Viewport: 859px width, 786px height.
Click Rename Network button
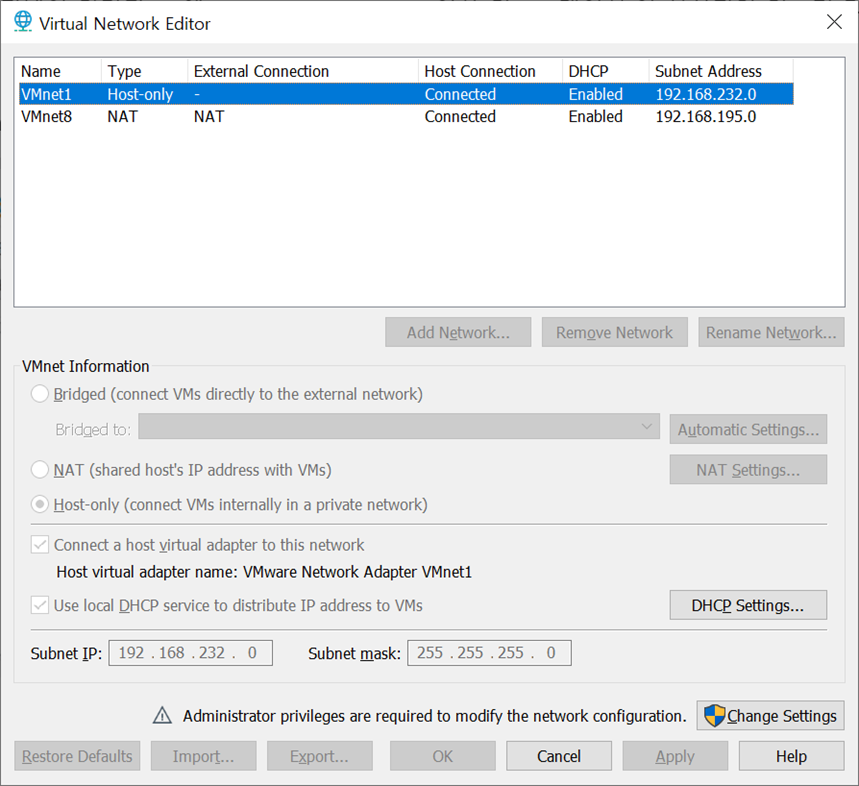pyautogui.click(x=771, y=332)
